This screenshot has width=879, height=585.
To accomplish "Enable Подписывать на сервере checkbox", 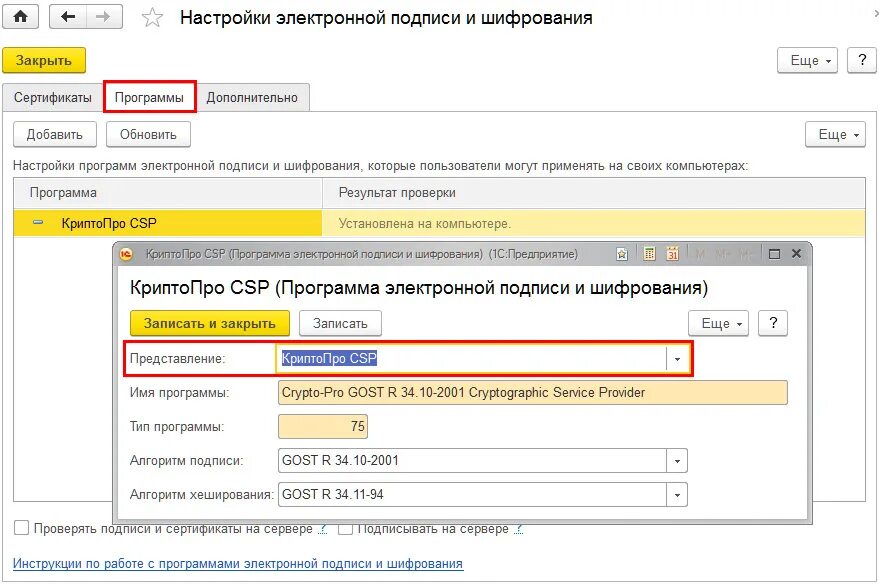I will (345, 530).
